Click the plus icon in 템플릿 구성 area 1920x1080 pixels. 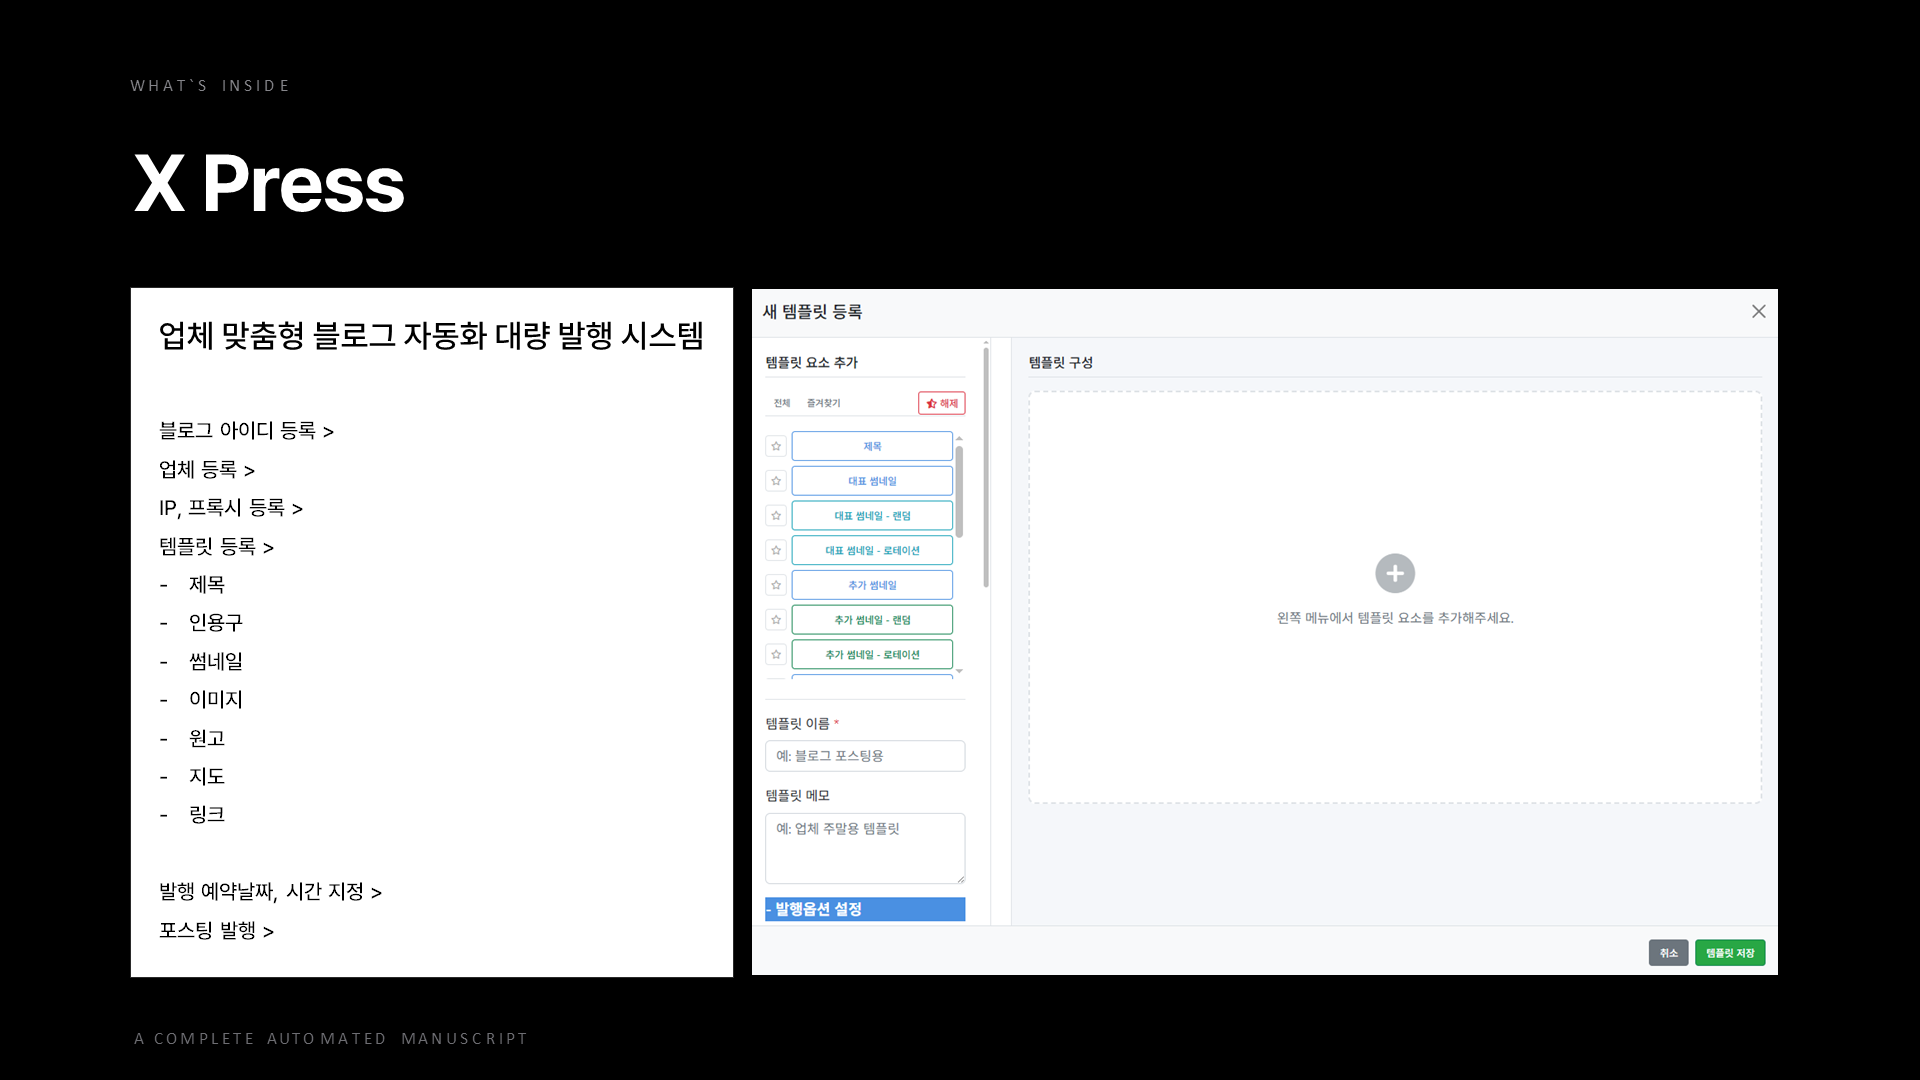coord(1395,573)
